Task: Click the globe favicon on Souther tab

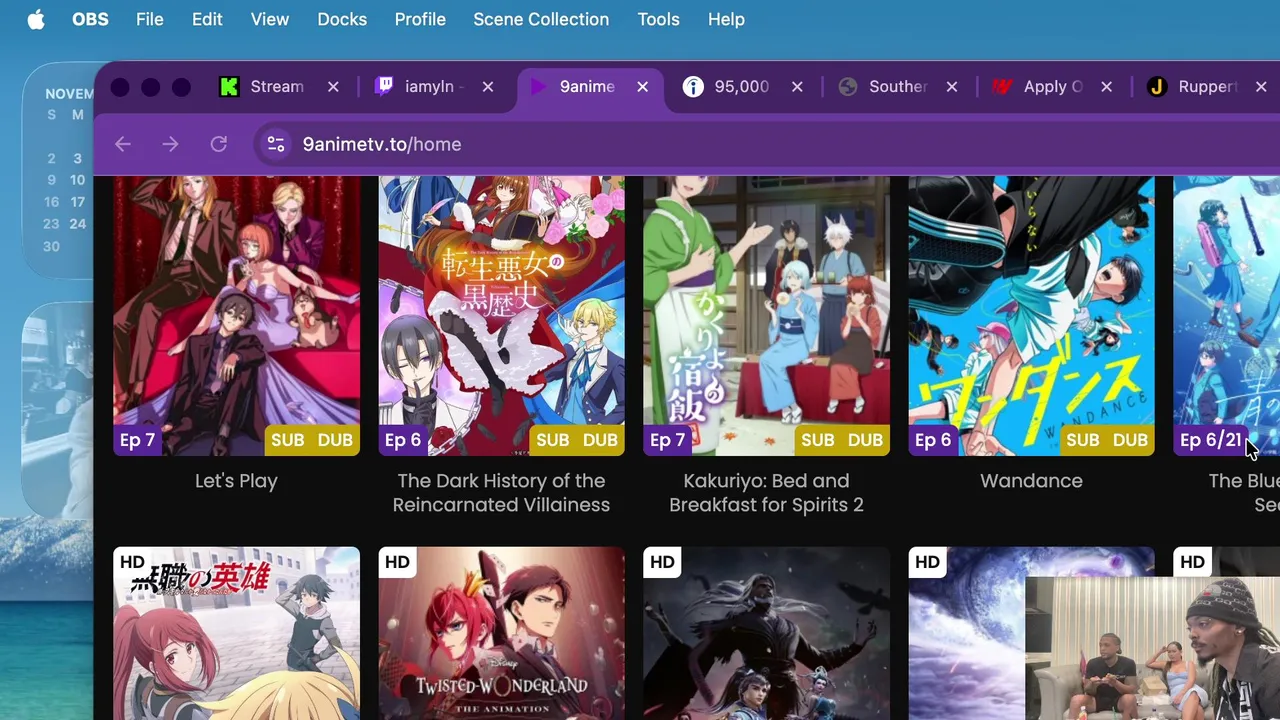Action: click(848, 87)
